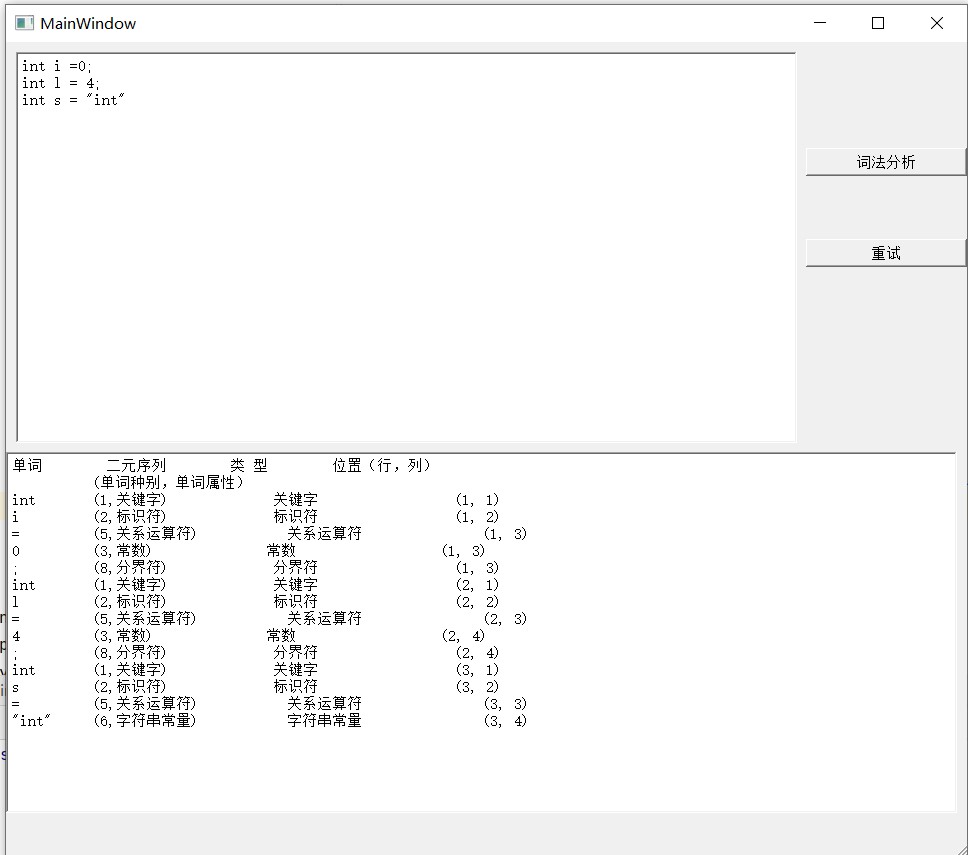Click the line 'int s = "int"'

tap(70, 99)
